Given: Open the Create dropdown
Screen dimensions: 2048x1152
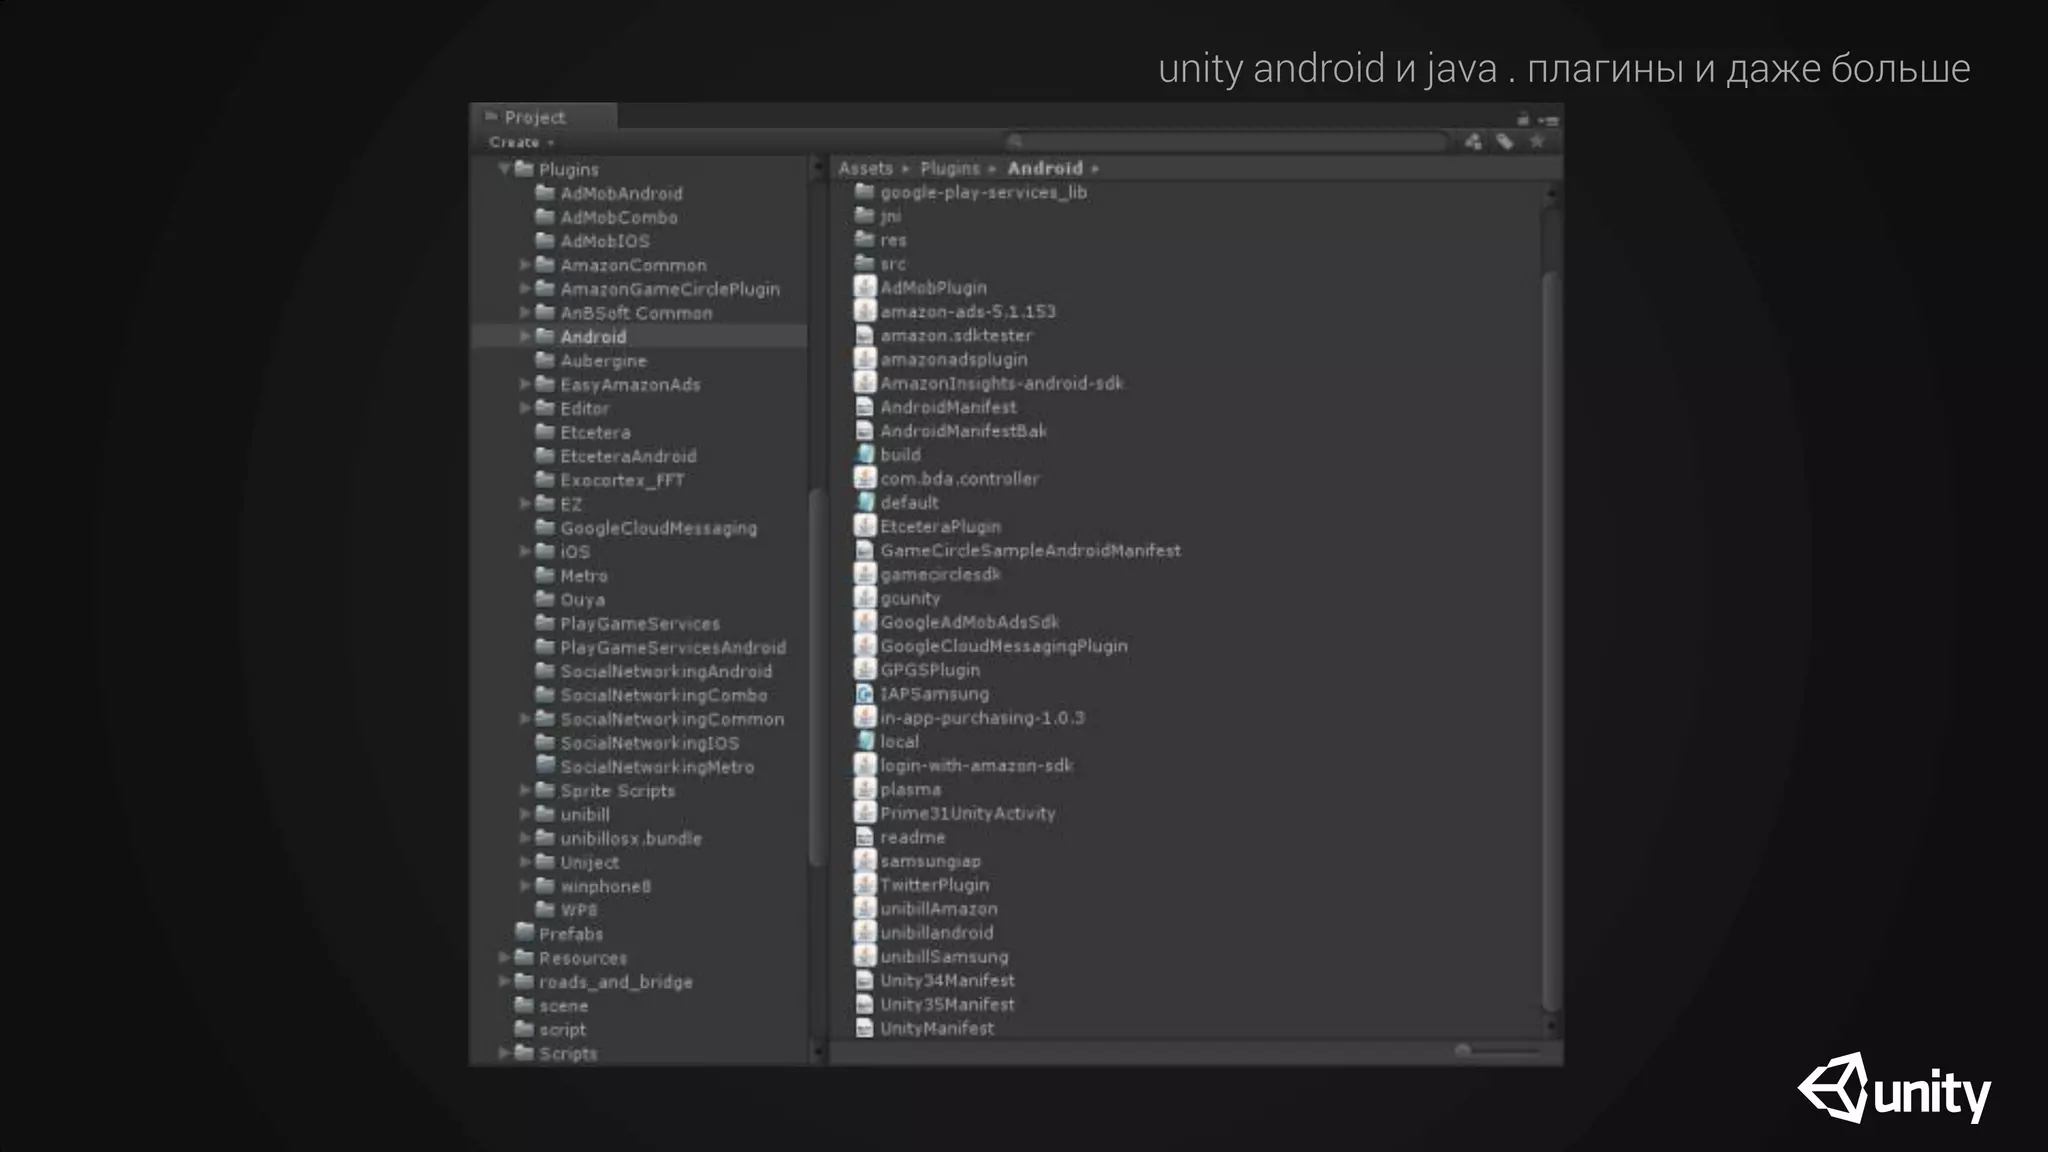Looking at the screenshot, I should coord(521,142).
